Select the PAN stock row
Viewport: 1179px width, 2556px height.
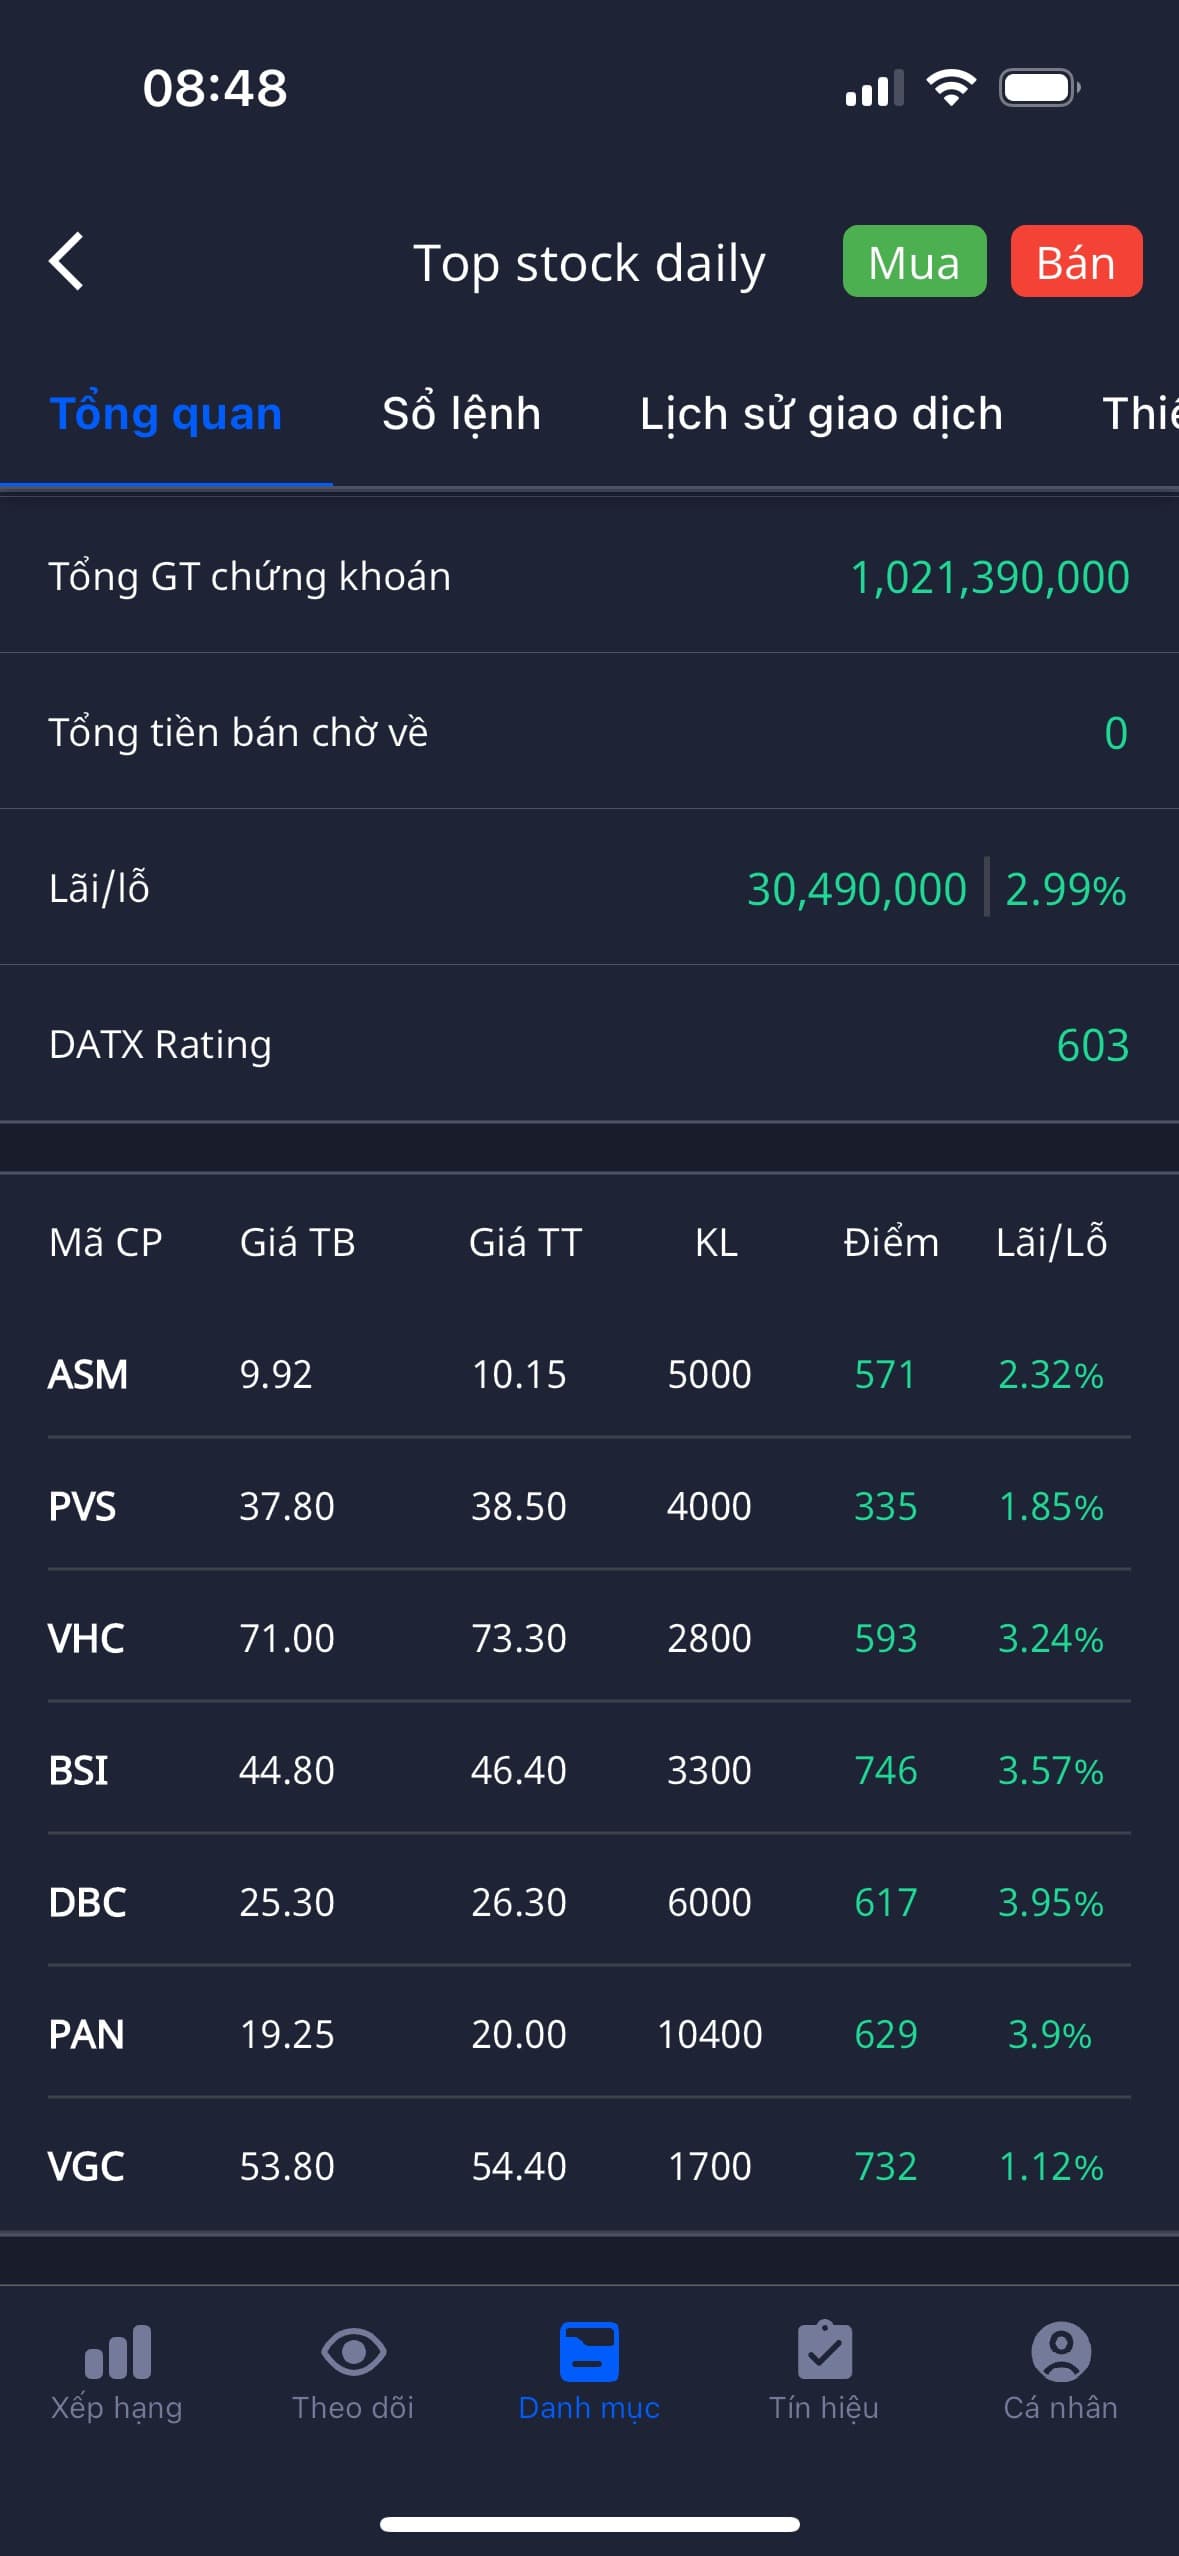point(589,2034)
